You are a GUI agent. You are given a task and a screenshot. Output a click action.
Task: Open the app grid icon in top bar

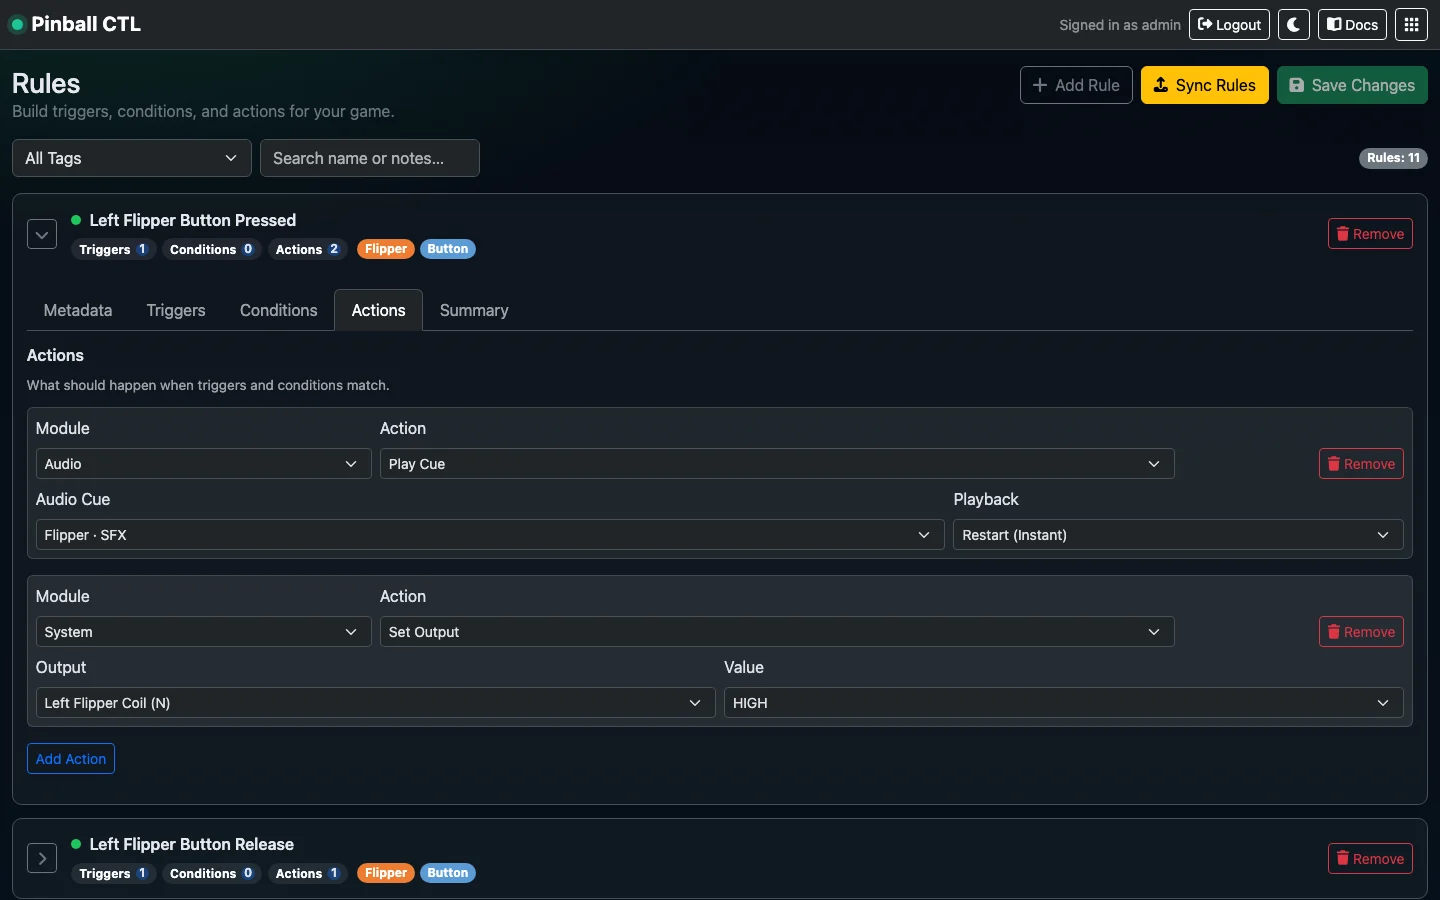pyautogui.click(x=1411, y=24)
